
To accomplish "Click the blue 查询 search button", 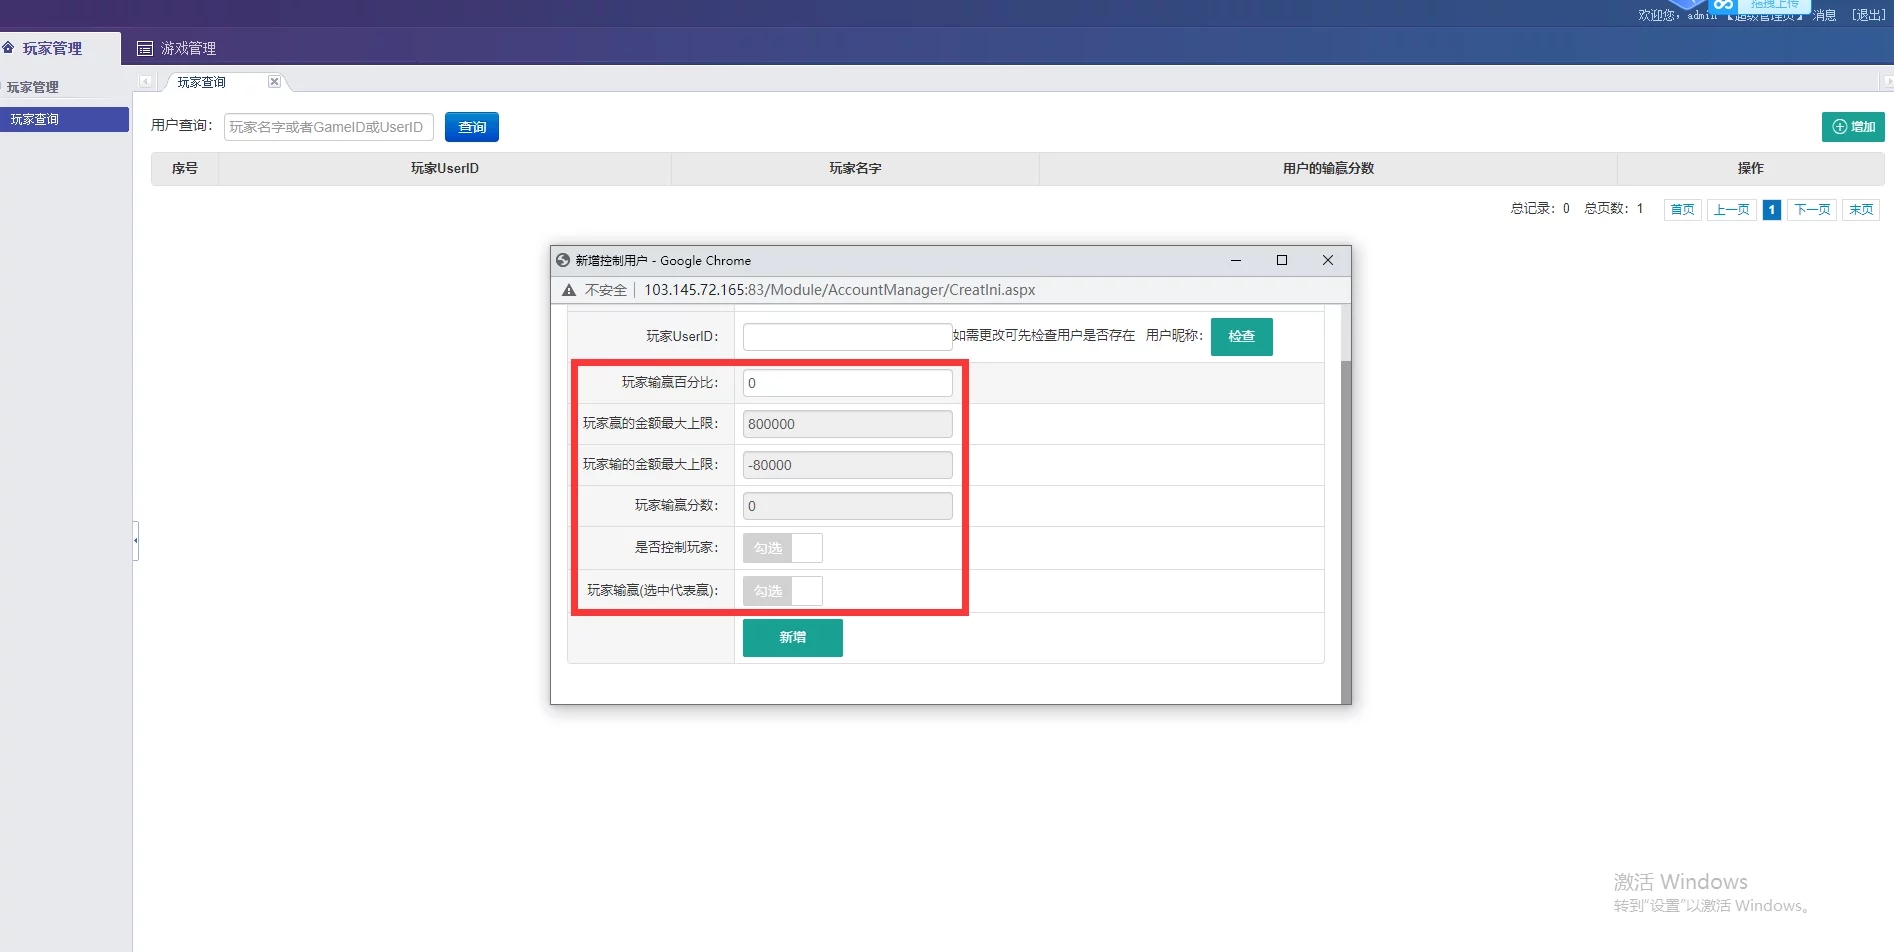I will 472,127.
